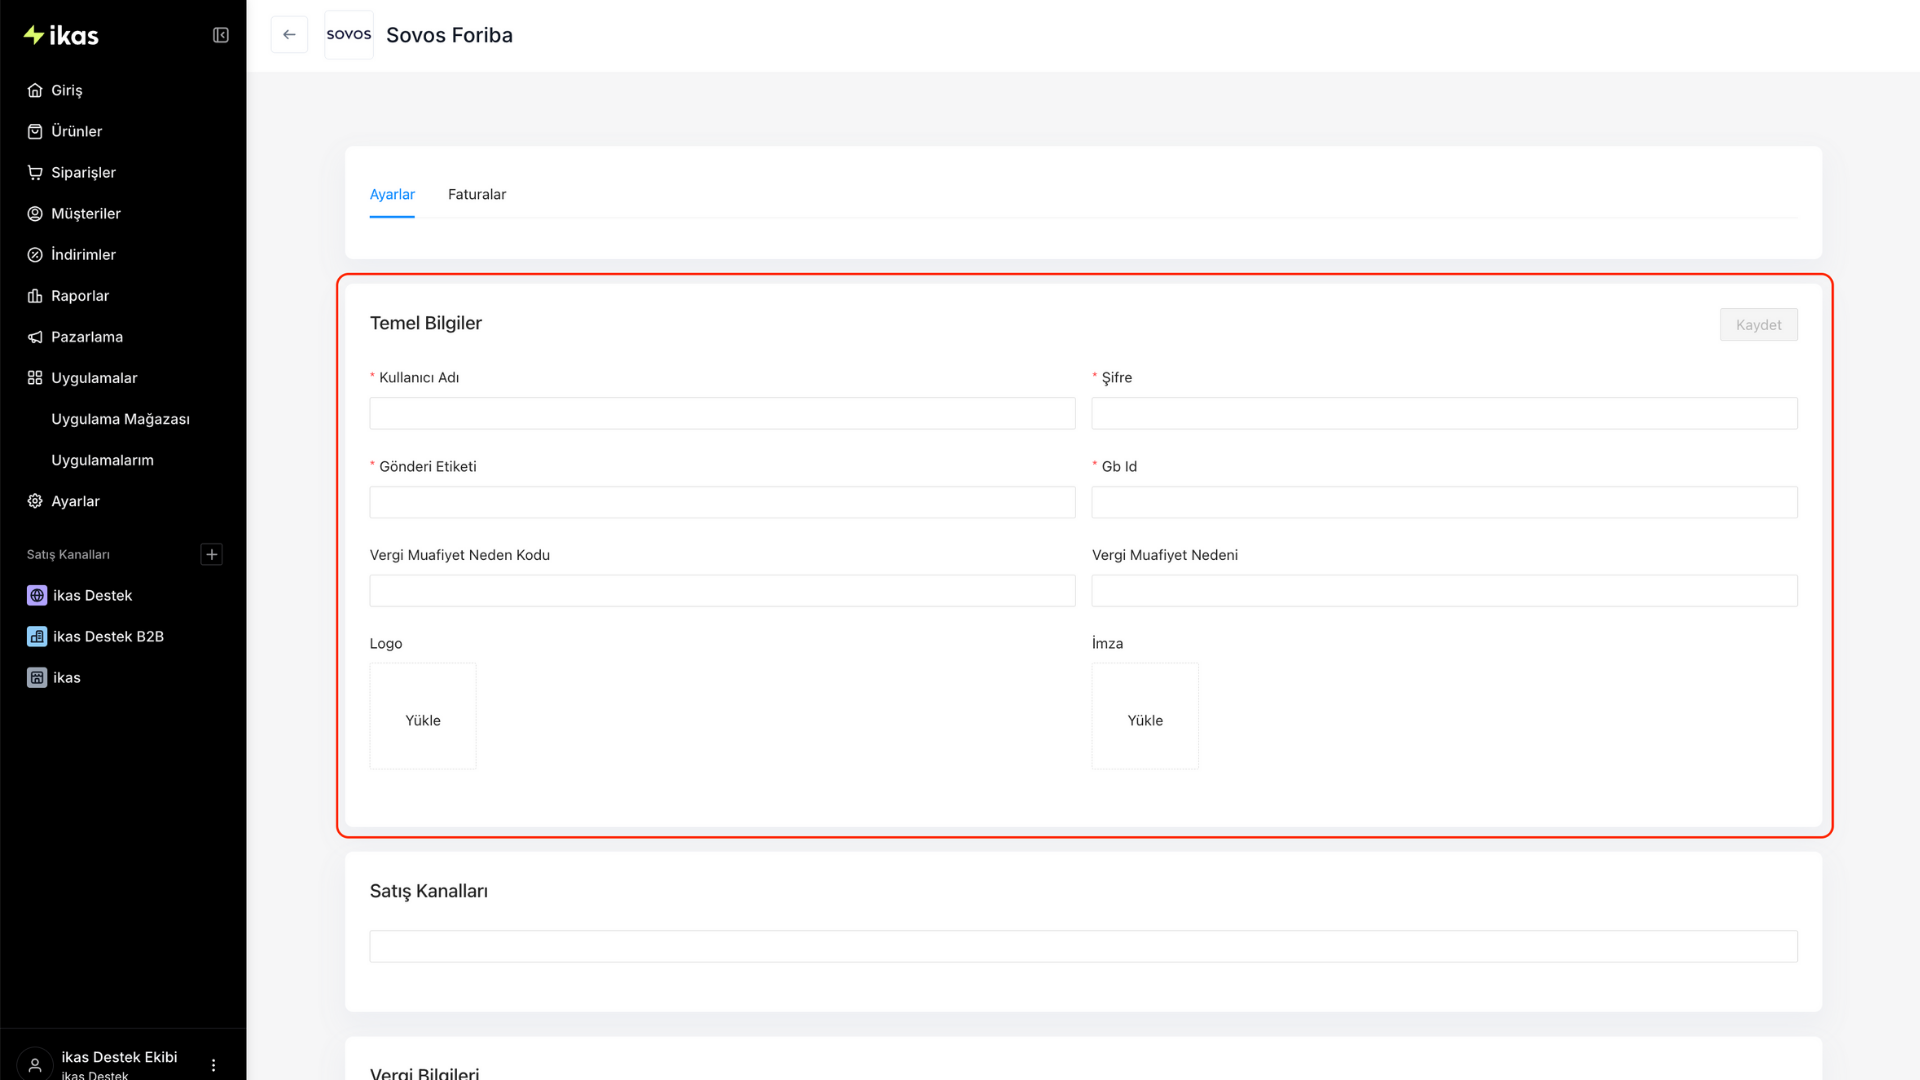
Task: Click the Giriş home icon
Action: (x=35, y=90)
